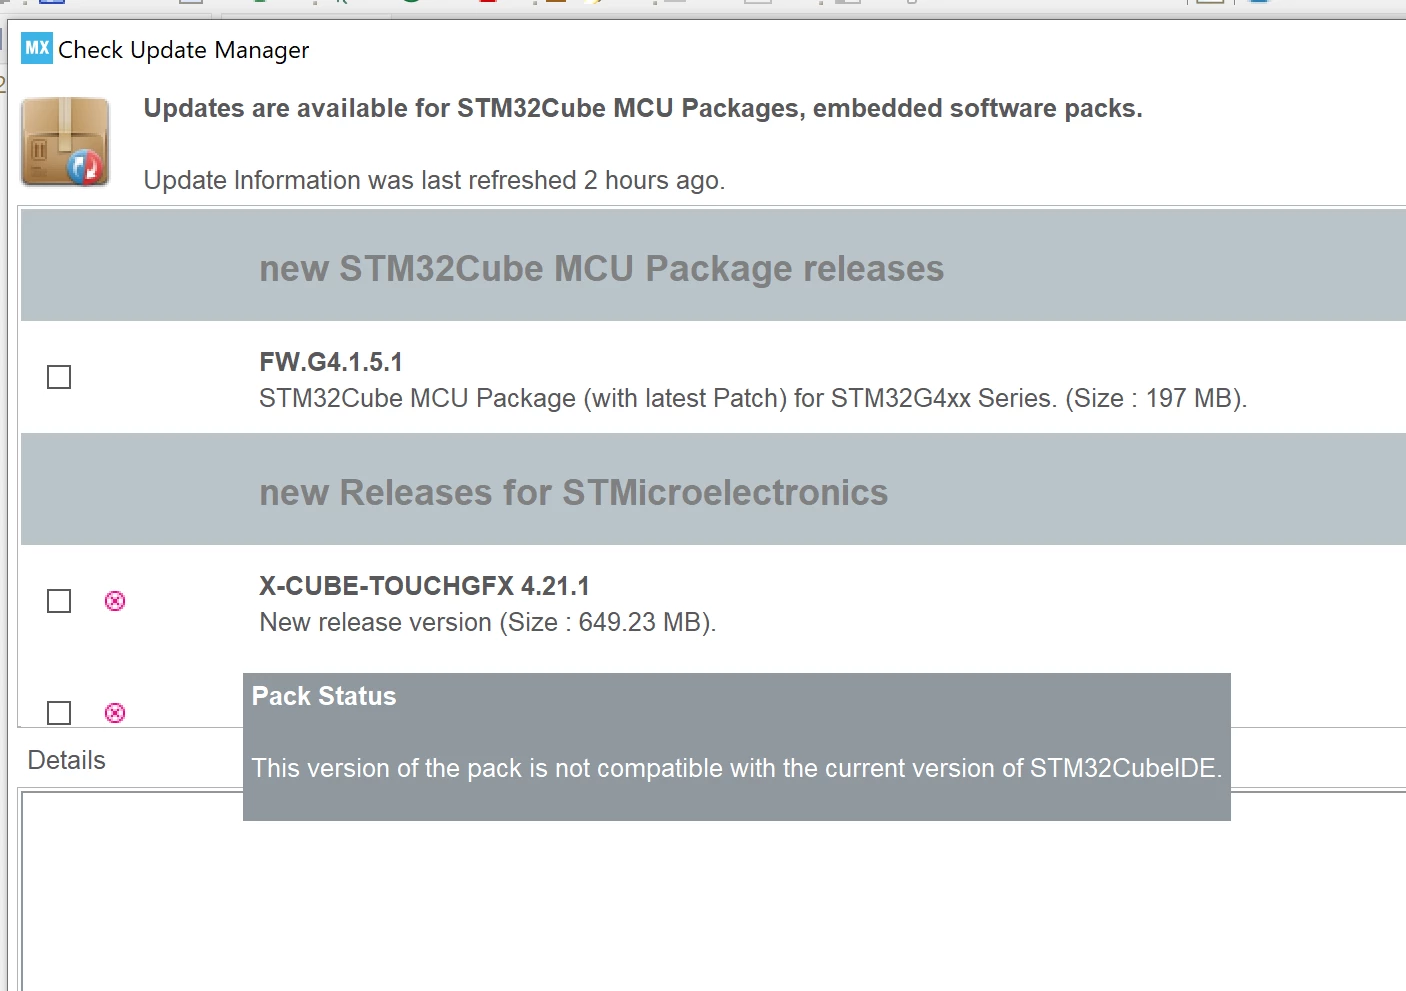1406x991 pixels.
Task: Click the 'new Releases for STMicroelectronics' header
Action: 573,493
